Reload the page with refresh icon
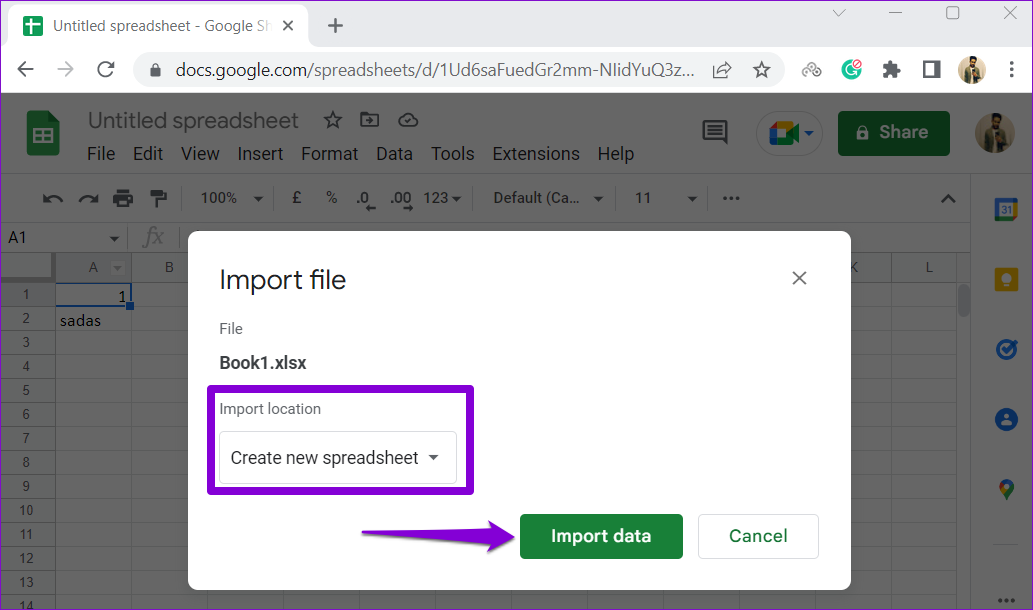 (105, 69)
